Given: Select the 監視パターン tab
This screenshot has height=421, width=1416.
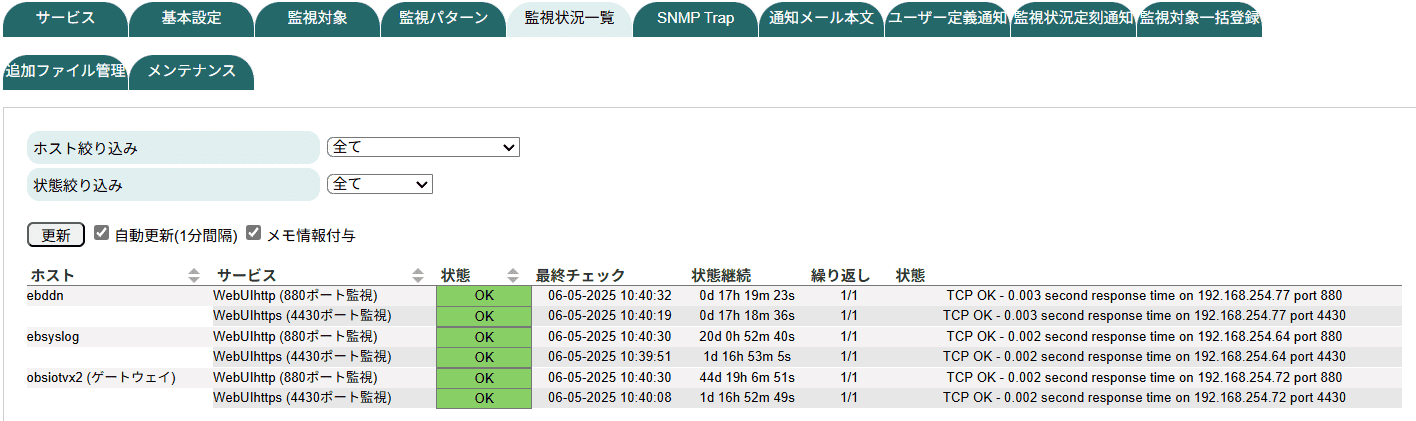Looking at the screenshot, I should point(443,19).
